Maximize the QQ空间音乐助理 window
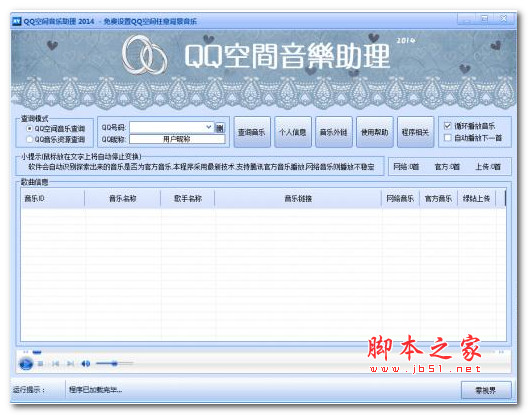This screenshot has width=528, height=415. [x=484, y=19]
